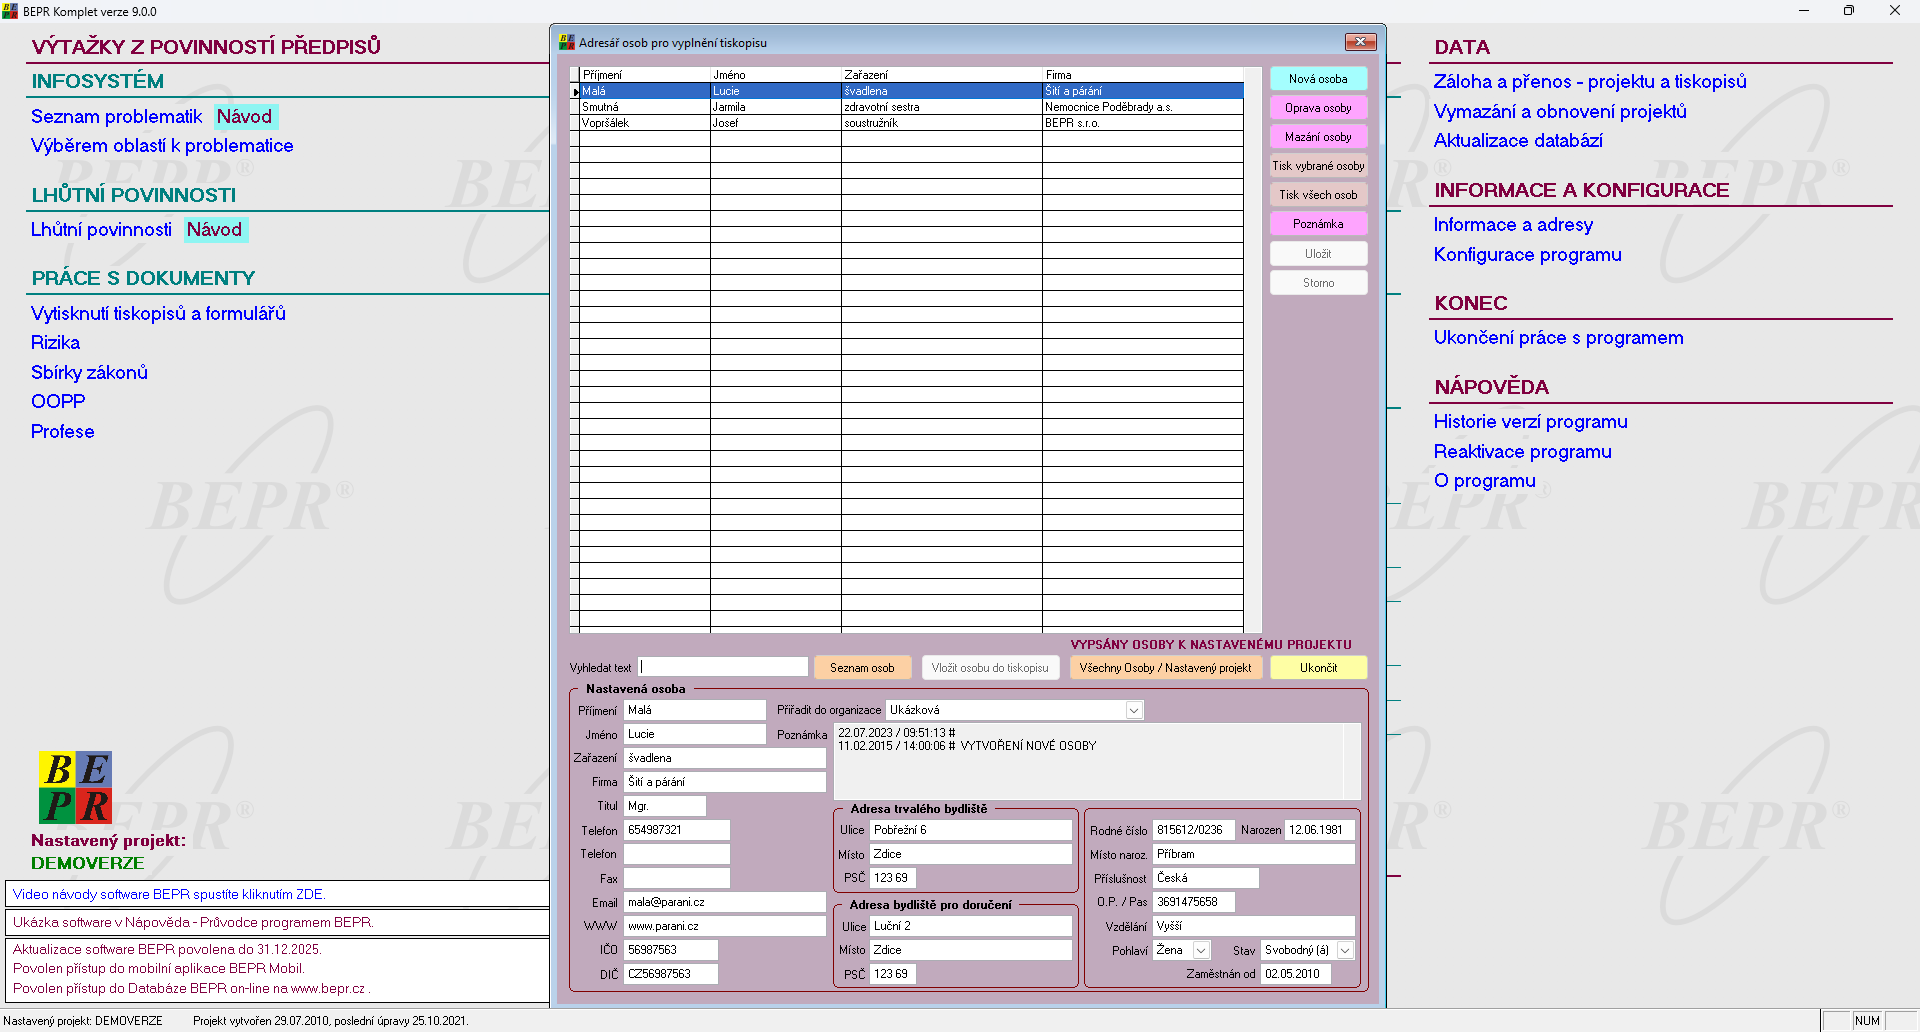This screenshot has height=1032, width=1920.
Task: Minimize the BEPR main window
Action: point(1804,10)
